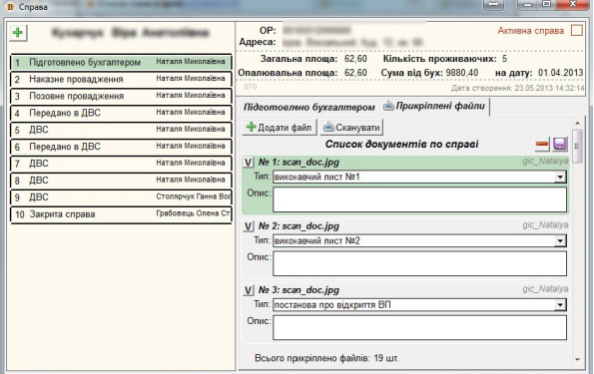Click the document list vertical scrollbar thumb
The image size is (594, 374).
577,146
